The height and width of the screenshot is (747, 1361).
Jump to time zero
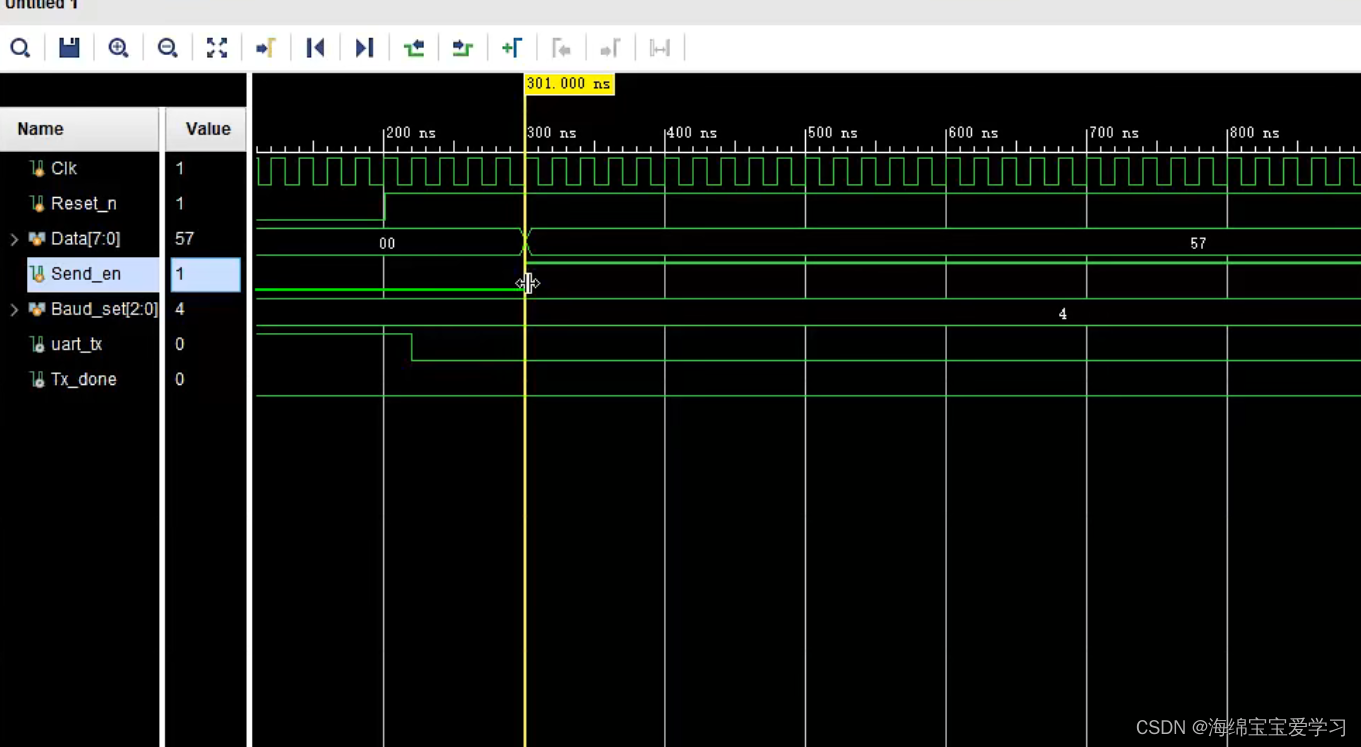pyautogui.click(x=315, y=48)
